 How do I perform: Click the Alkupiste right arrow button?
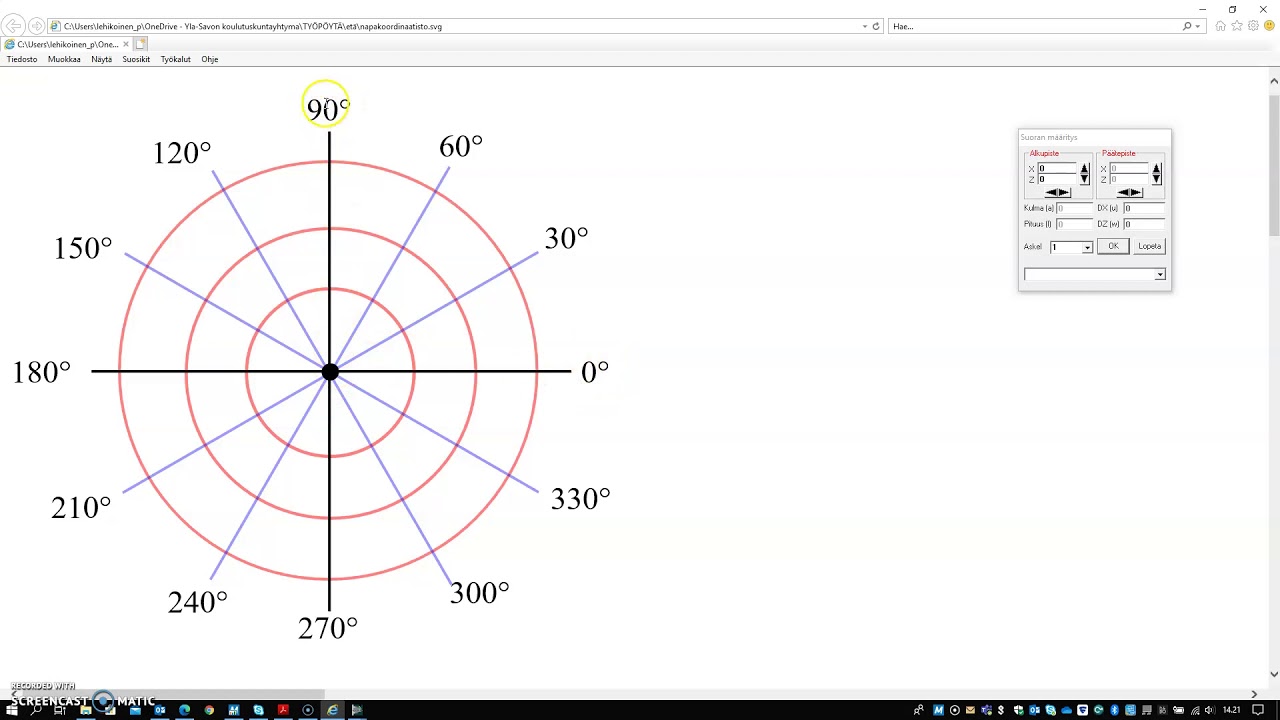pos(1064,192)
